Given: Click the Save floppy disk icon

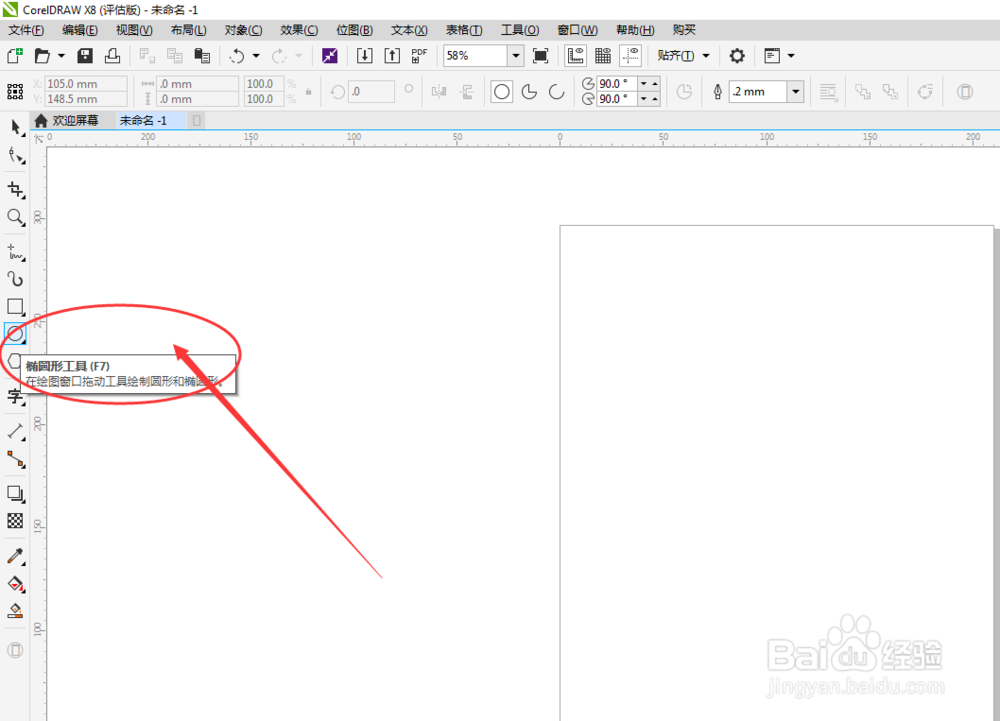Looking at the screenshot, I should coord(85,56).
